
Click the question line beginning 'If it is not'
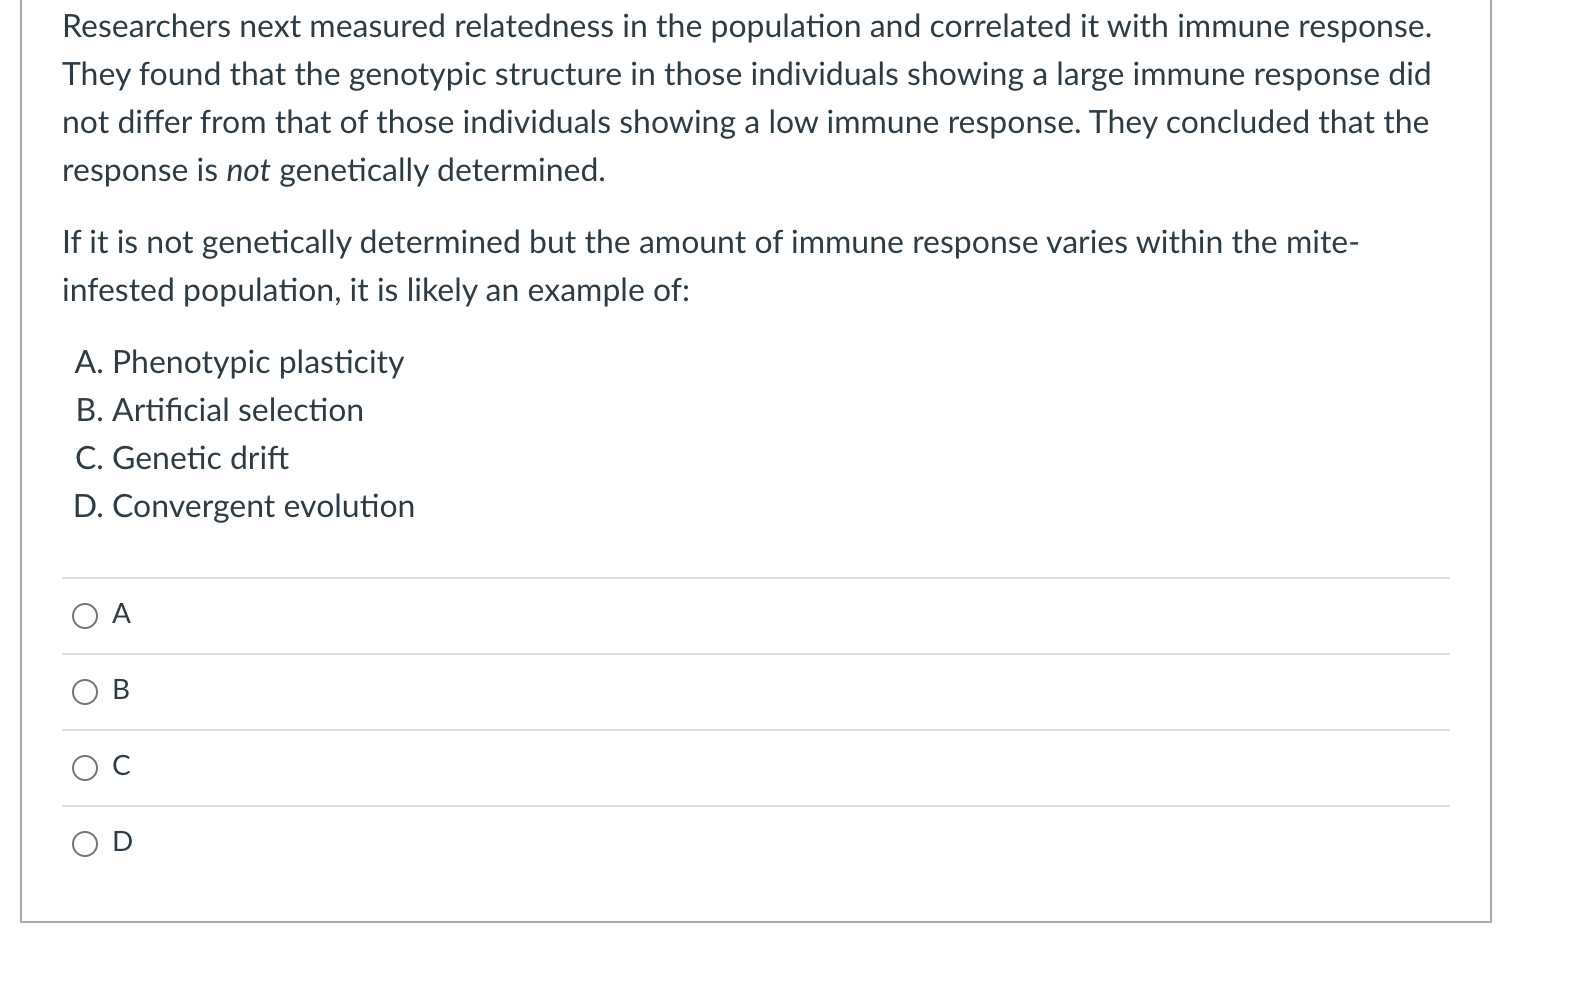711,243
